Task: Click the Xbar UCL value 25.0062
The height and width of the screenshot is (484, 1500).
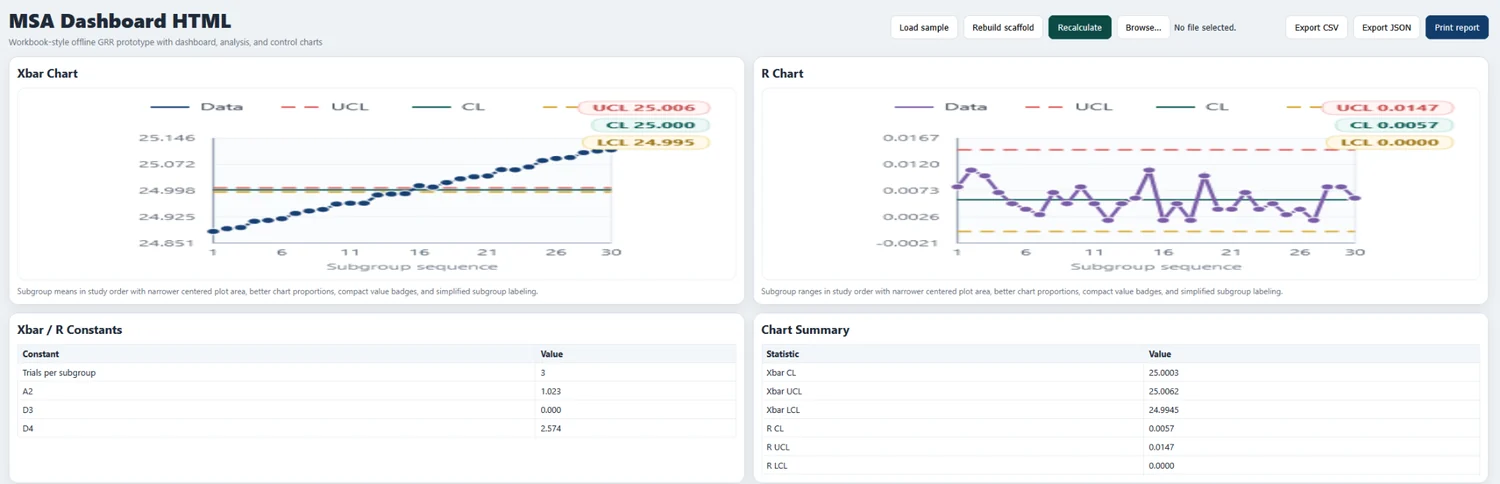Action: (x=1163, y=392)
